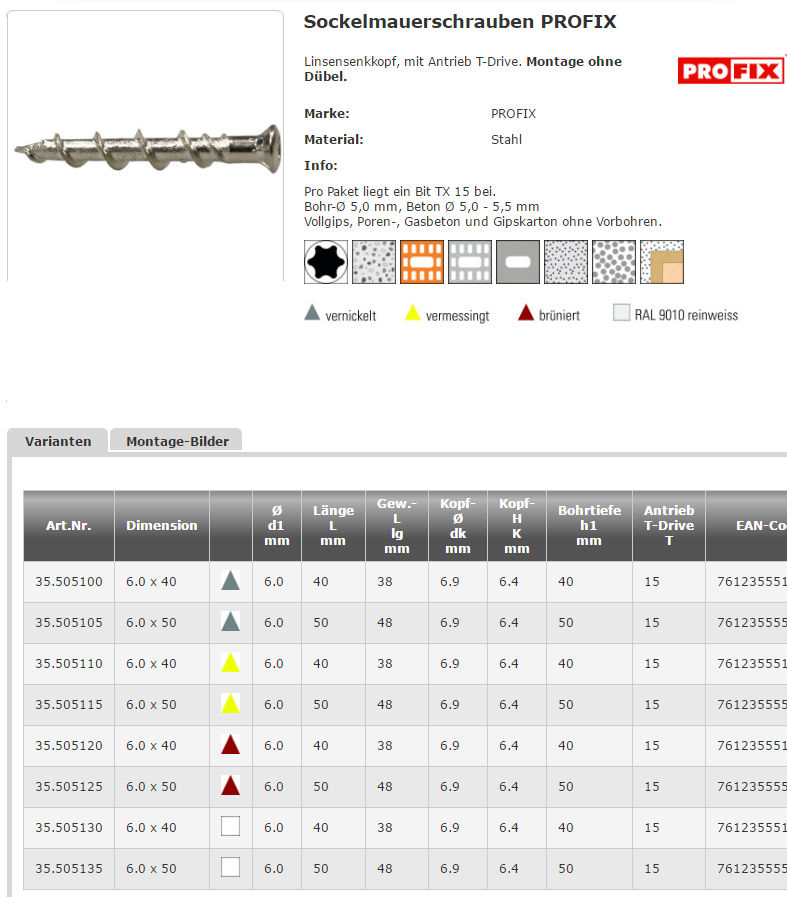
Task: Click article number 35.505100
Action: tap(69, 581)
